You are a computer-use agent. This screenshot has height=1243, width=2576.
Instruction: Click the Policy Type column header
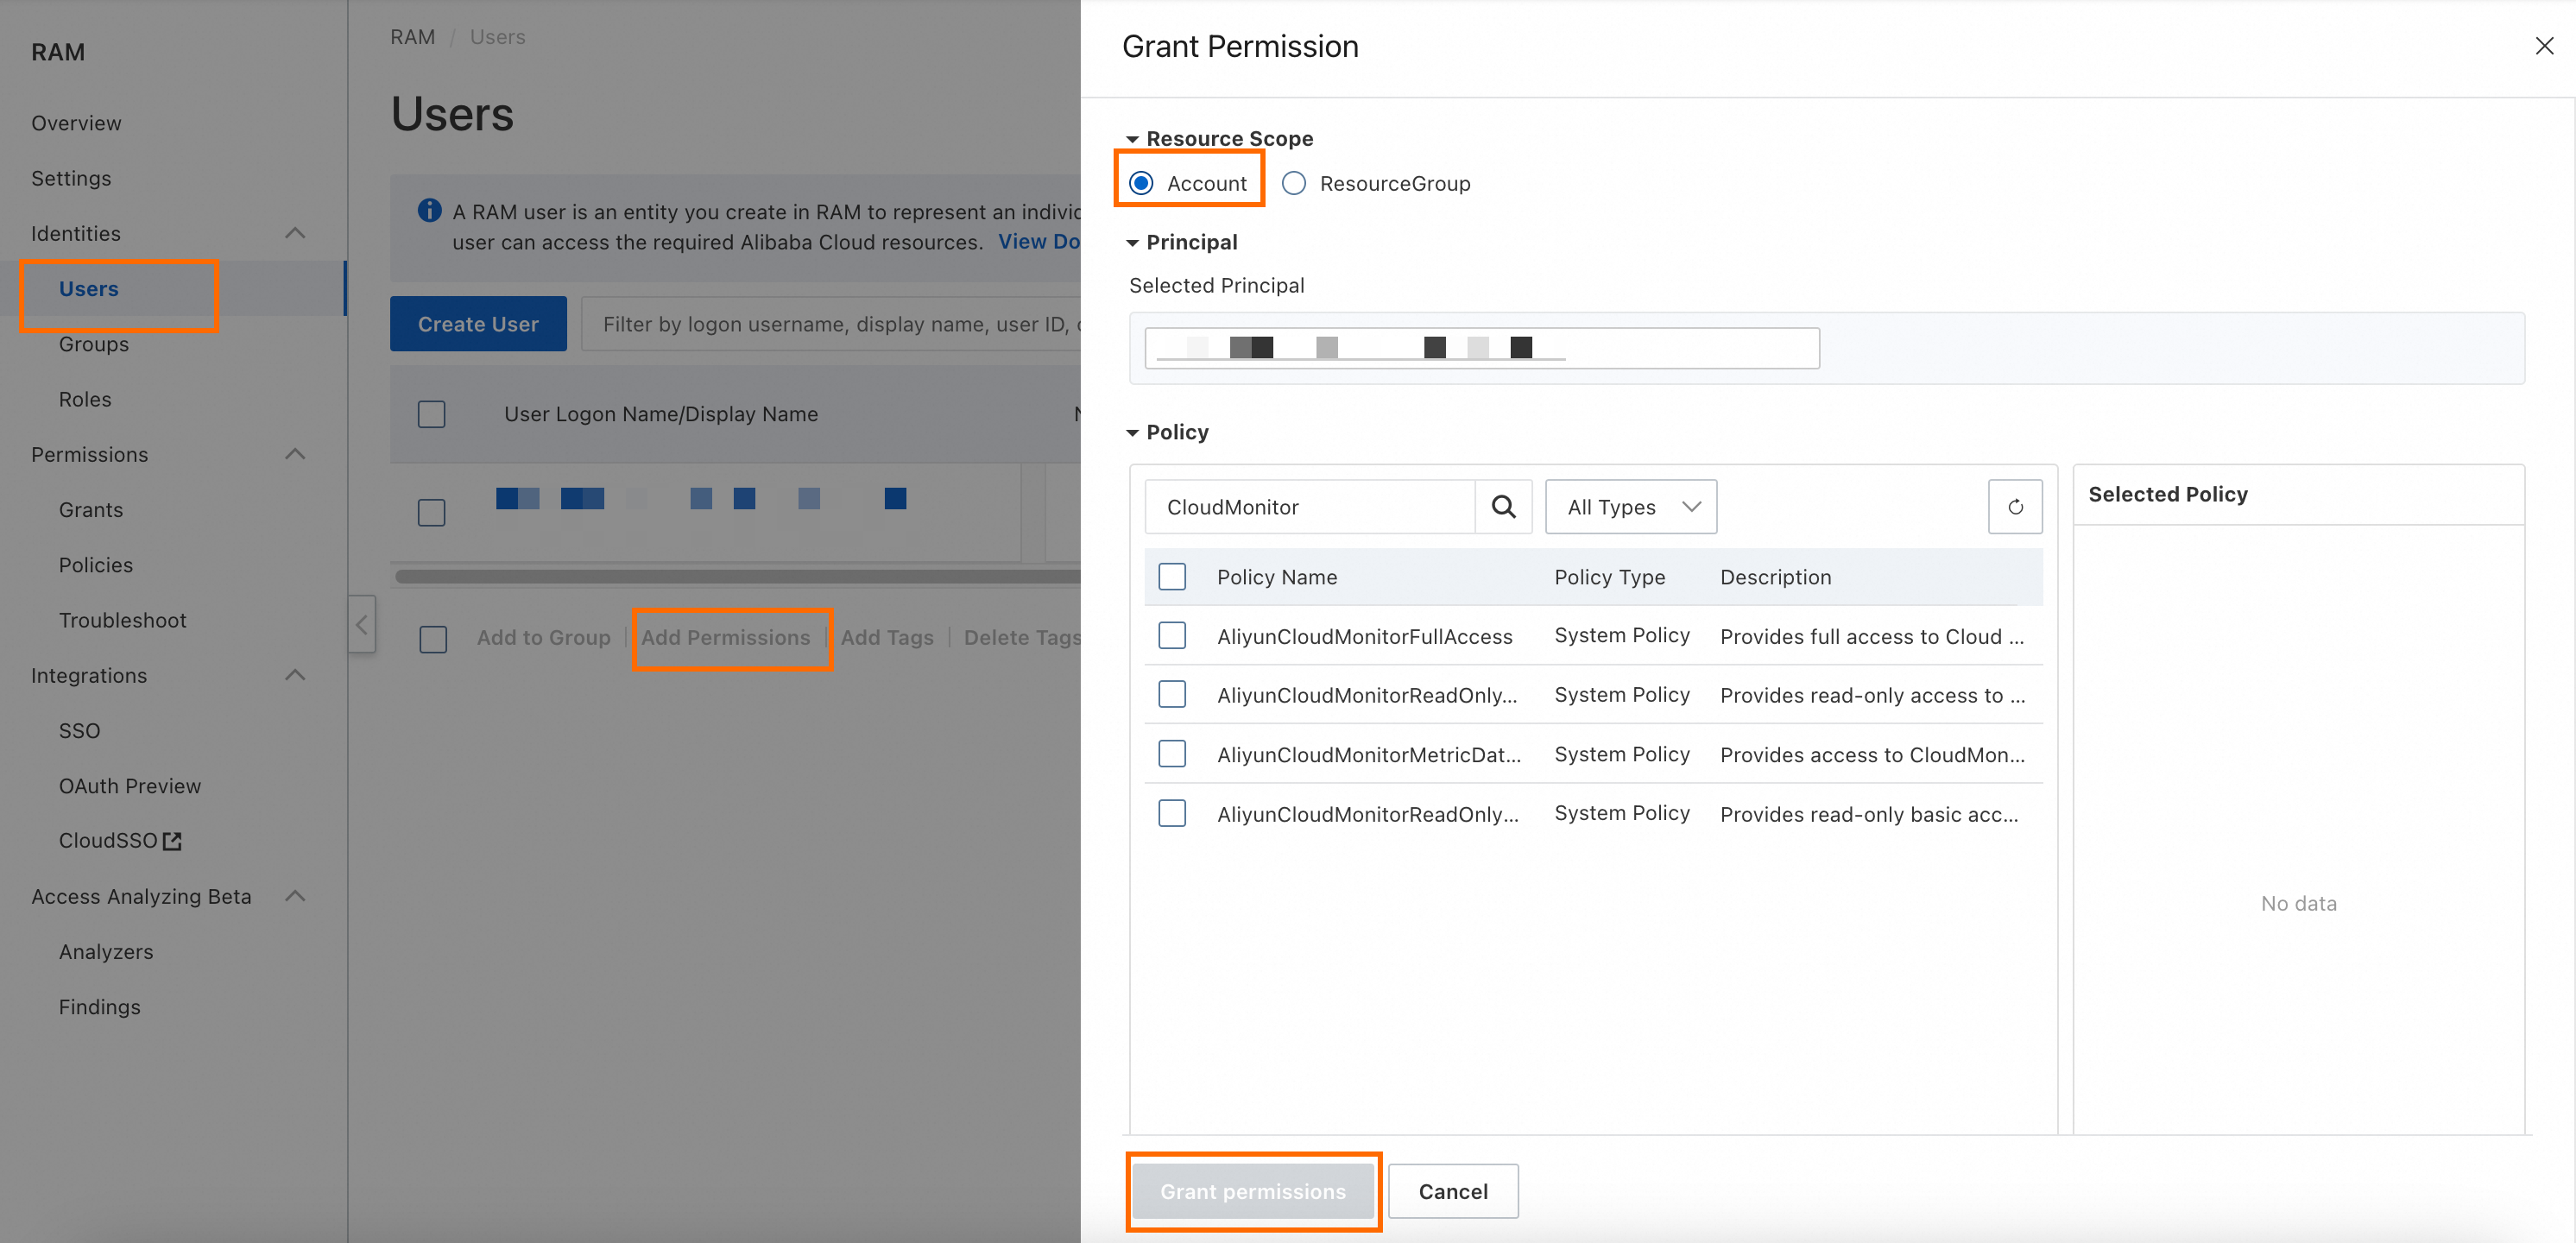click(x=1610, y=577)
